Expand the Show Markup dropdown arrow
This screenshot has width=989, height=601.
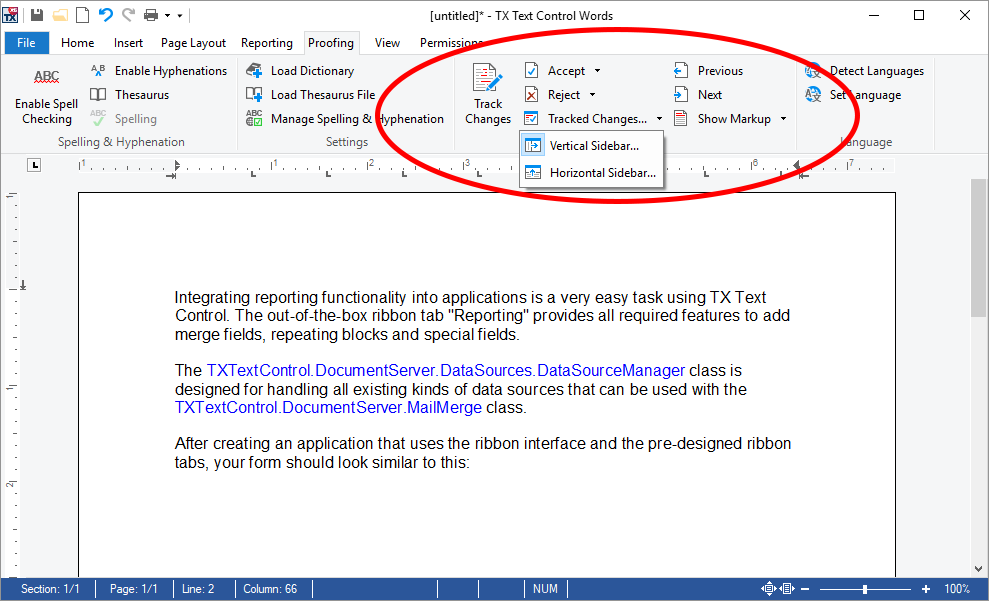pyautogui.click(x=783, y=119)
